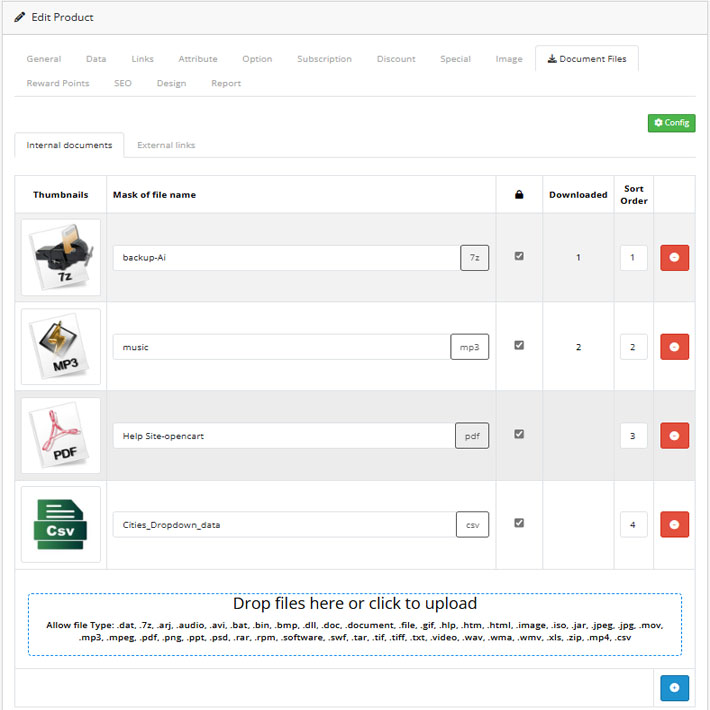Click the 7z extension label

pyautogui.click(x=475, y=258)
